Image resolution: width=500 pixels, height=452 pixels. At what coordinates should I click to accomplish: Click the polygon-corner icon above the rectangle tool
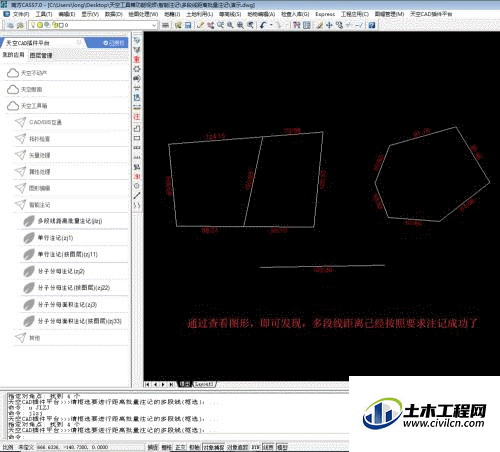pos(137,128)
